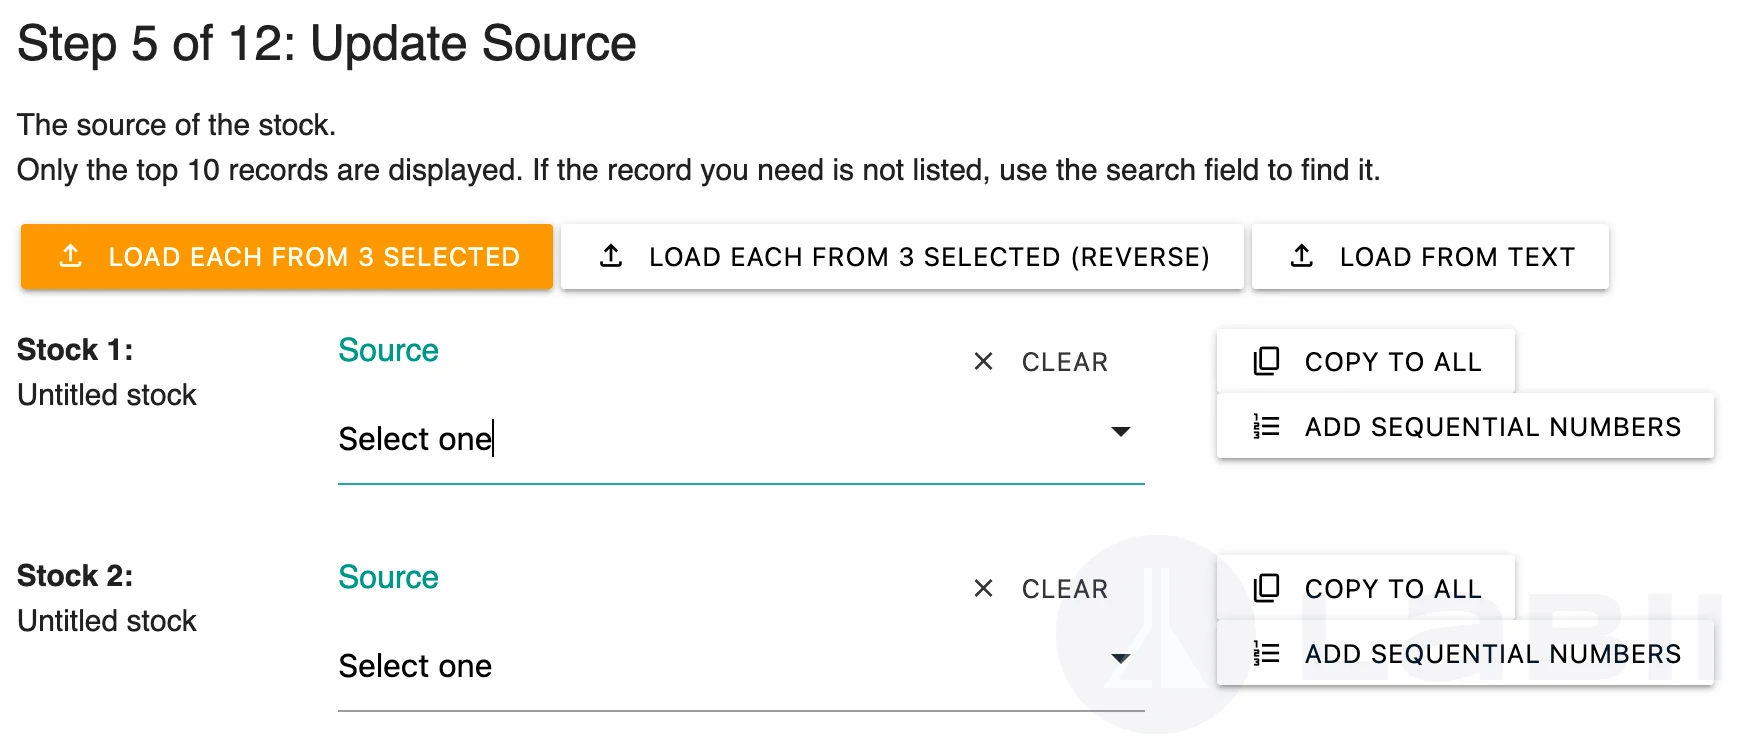The height and width of the screenshot is (744, 1744).
Task: Click the X icon clearing Stock 1 source
Action: [984, 362]
